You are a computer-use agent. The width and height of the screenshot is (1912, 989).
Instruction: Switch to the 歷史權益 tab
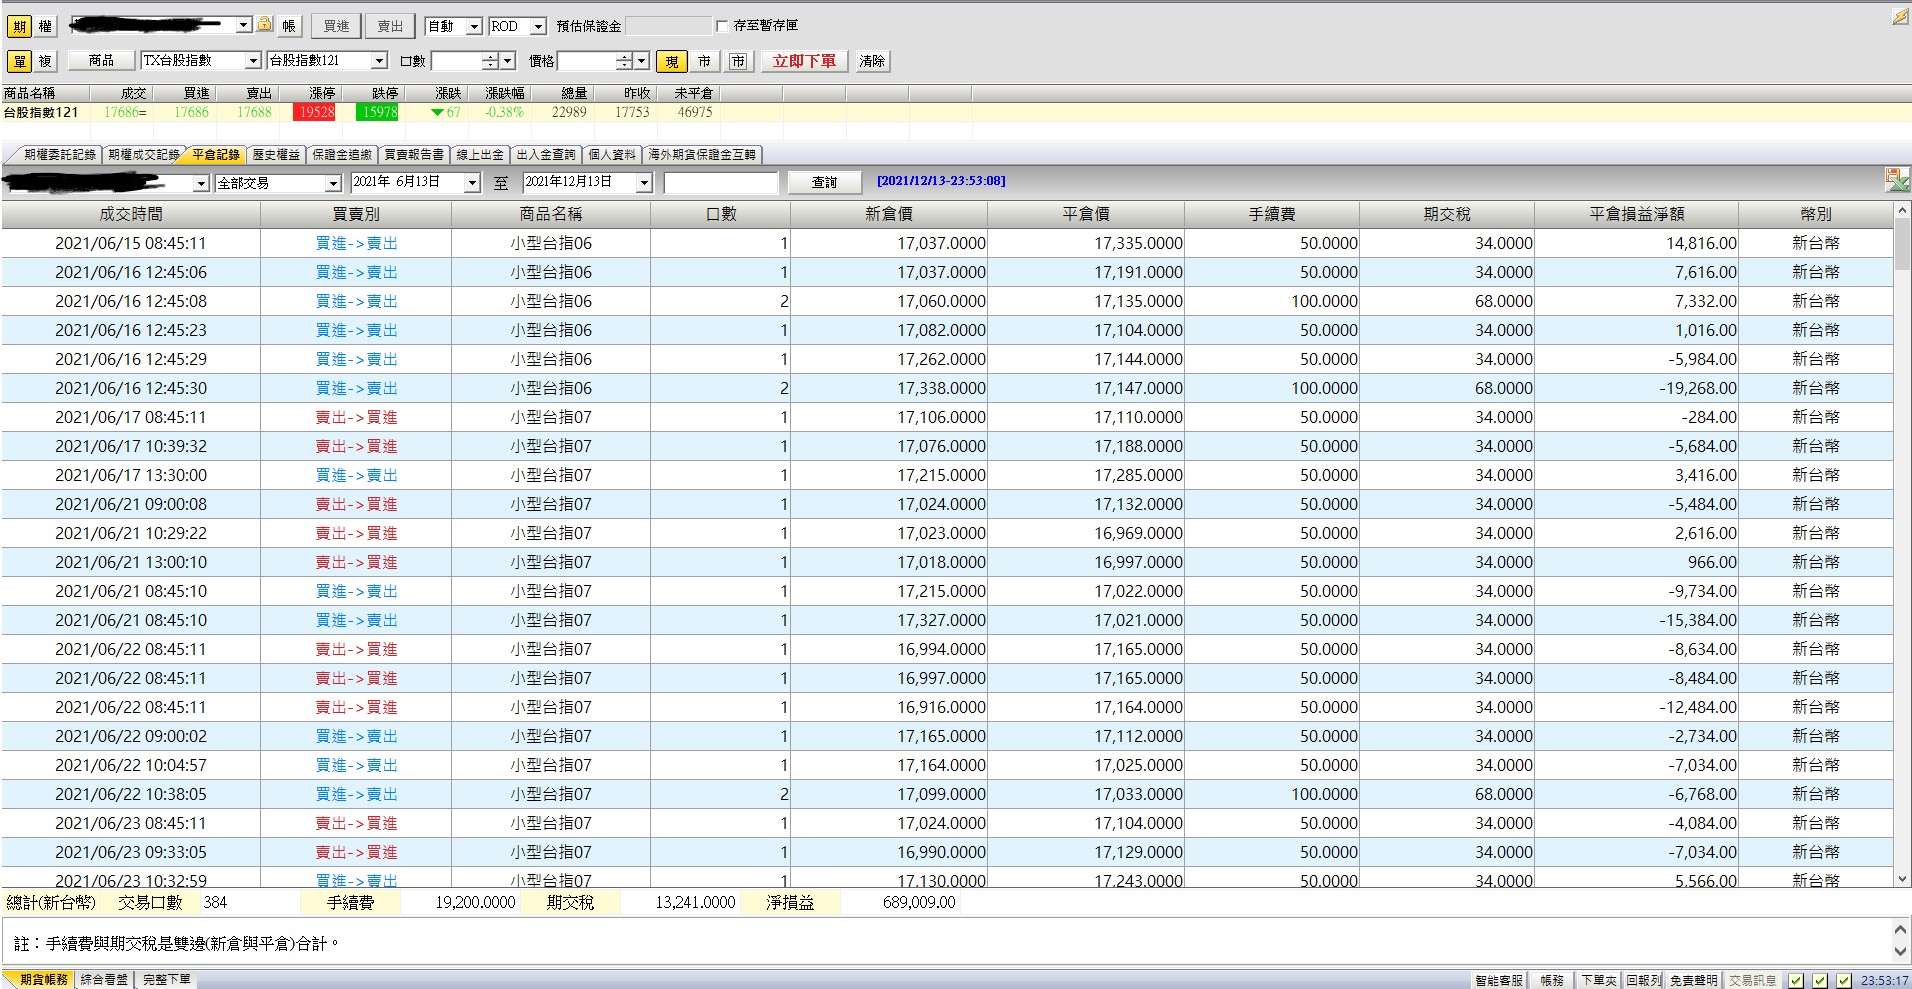coord(275,154)
